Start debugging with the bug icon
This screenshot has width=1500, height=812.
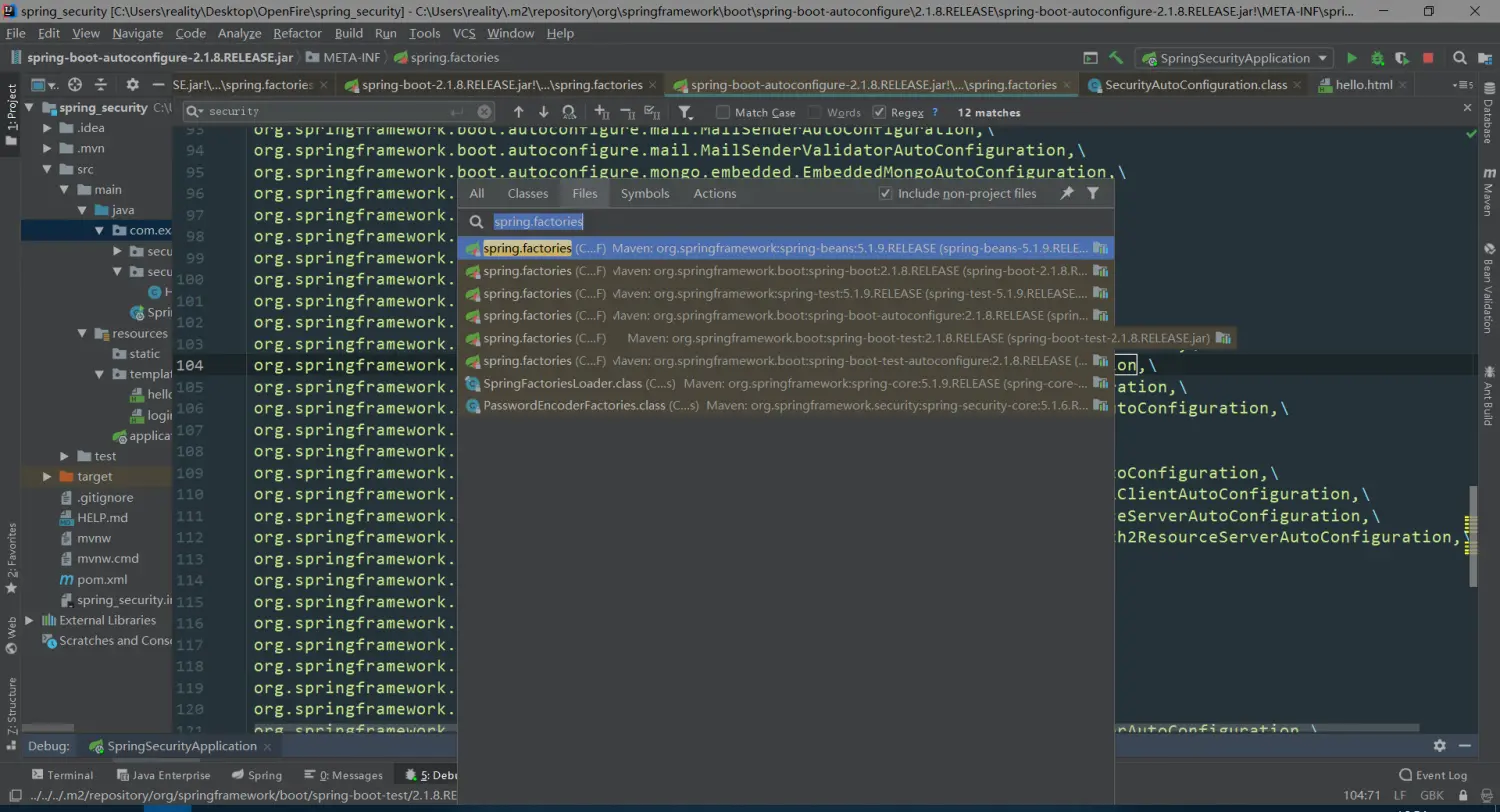click(x=1377, y=58)
